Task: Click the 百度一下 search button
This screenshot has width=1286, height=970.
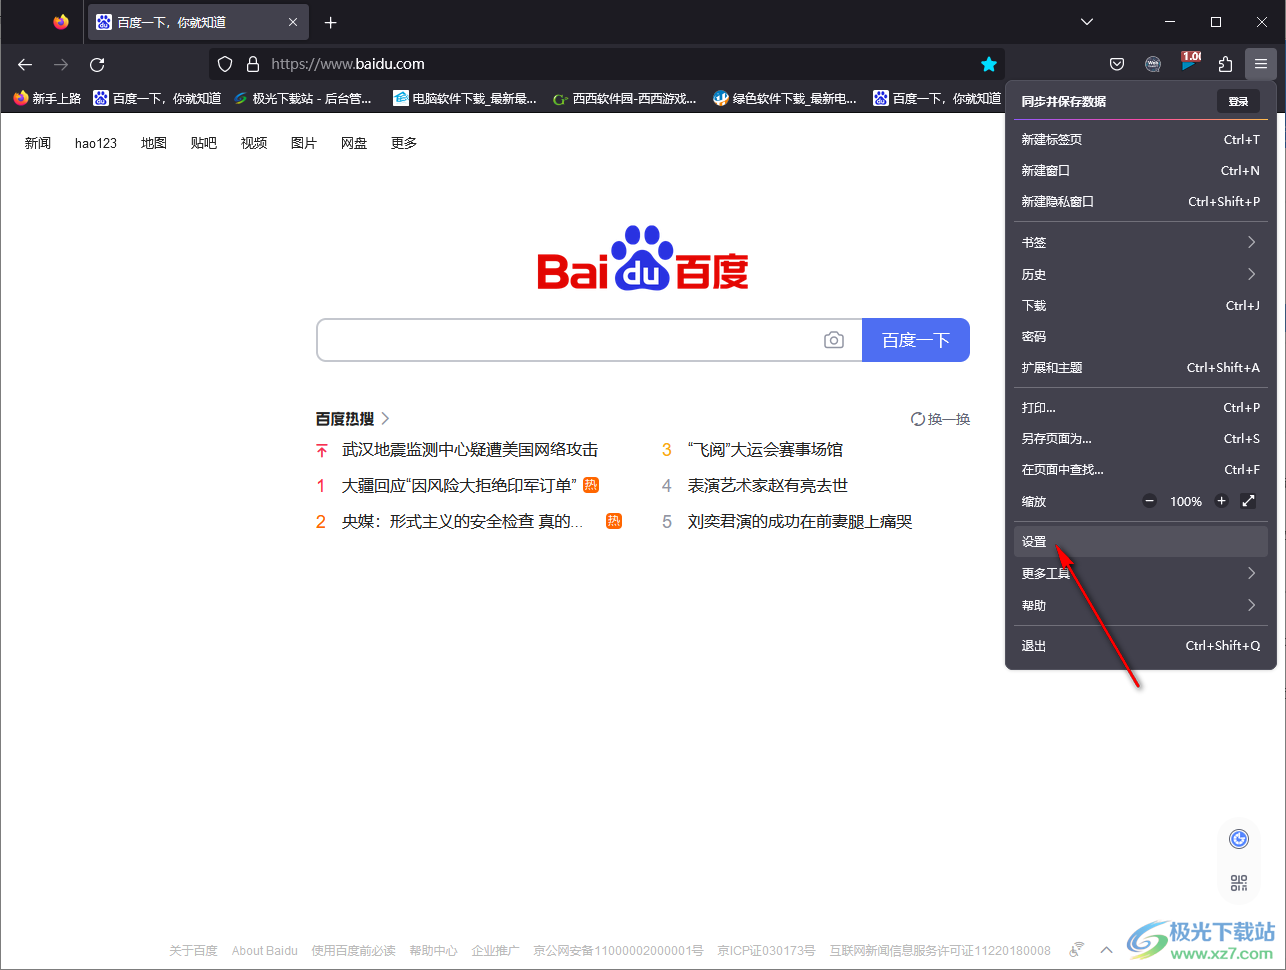Action: [916, 340]
